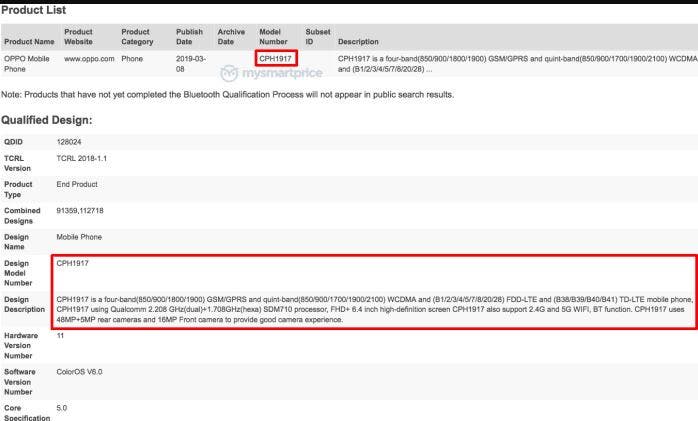Viewport: 698px width, 421px height.
Task: Click the Product Name column header
Action: point(29,41)
